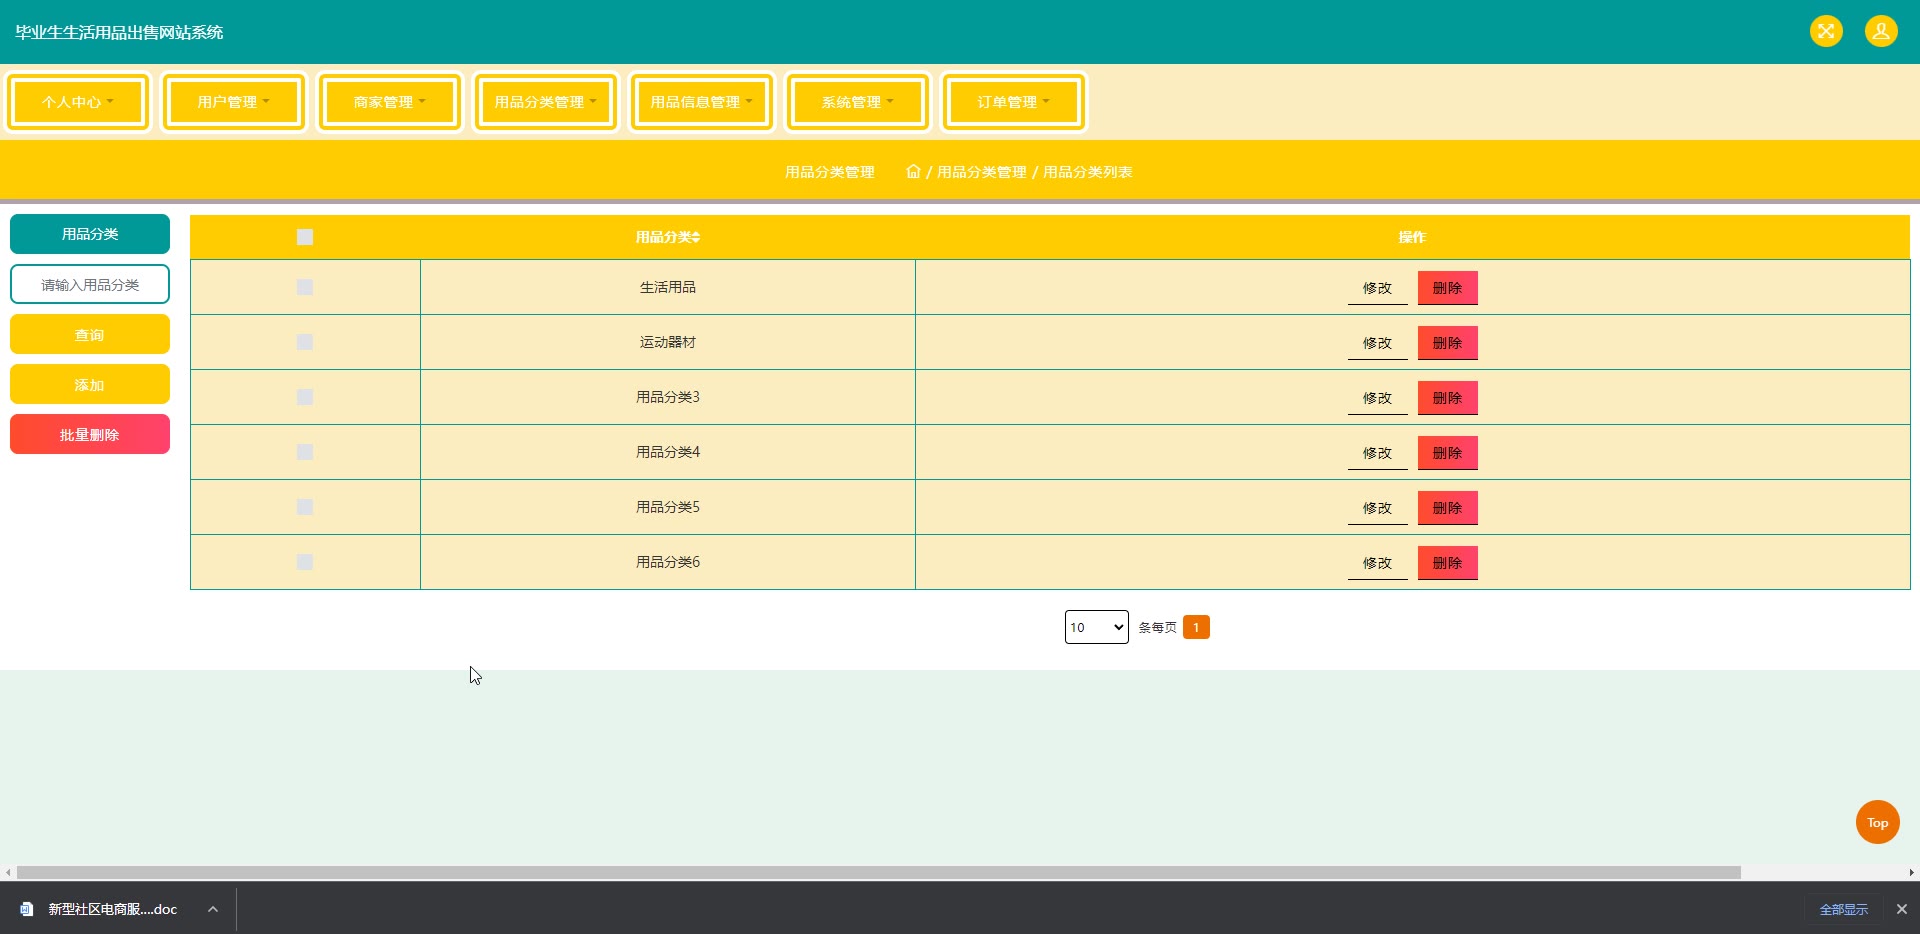Expand the 个人中心 dropdown menu
The image size is (1920, 934).
pos(78,102)
